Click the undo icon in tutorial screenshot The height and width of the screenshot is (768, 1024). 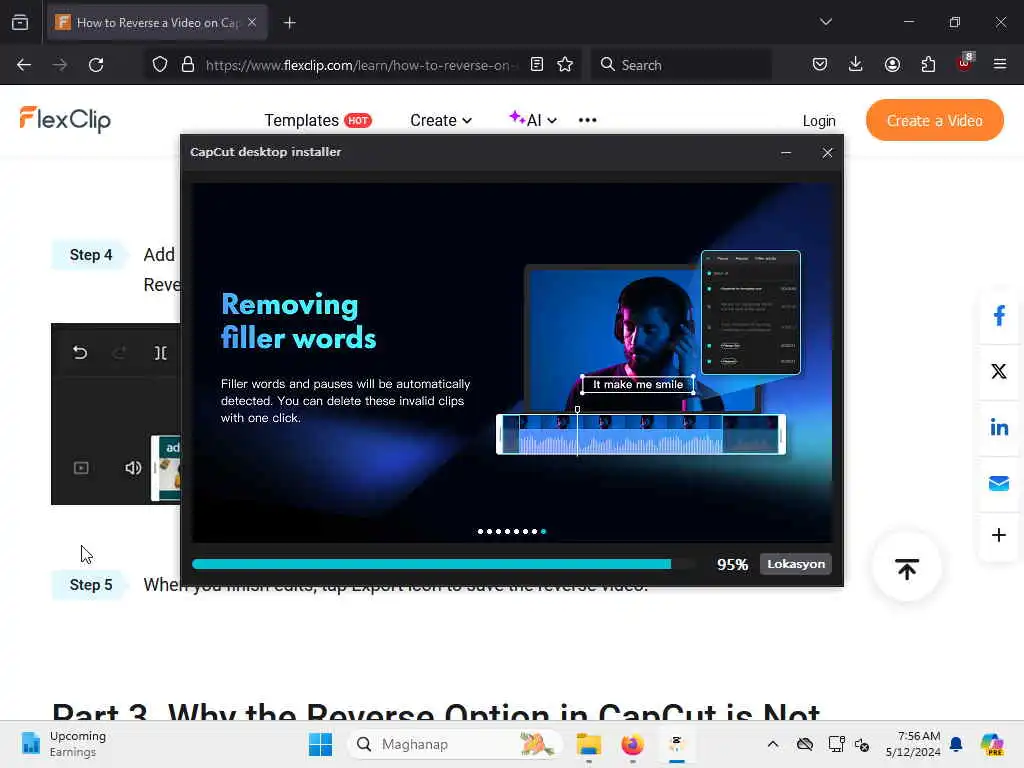[80, 353]
